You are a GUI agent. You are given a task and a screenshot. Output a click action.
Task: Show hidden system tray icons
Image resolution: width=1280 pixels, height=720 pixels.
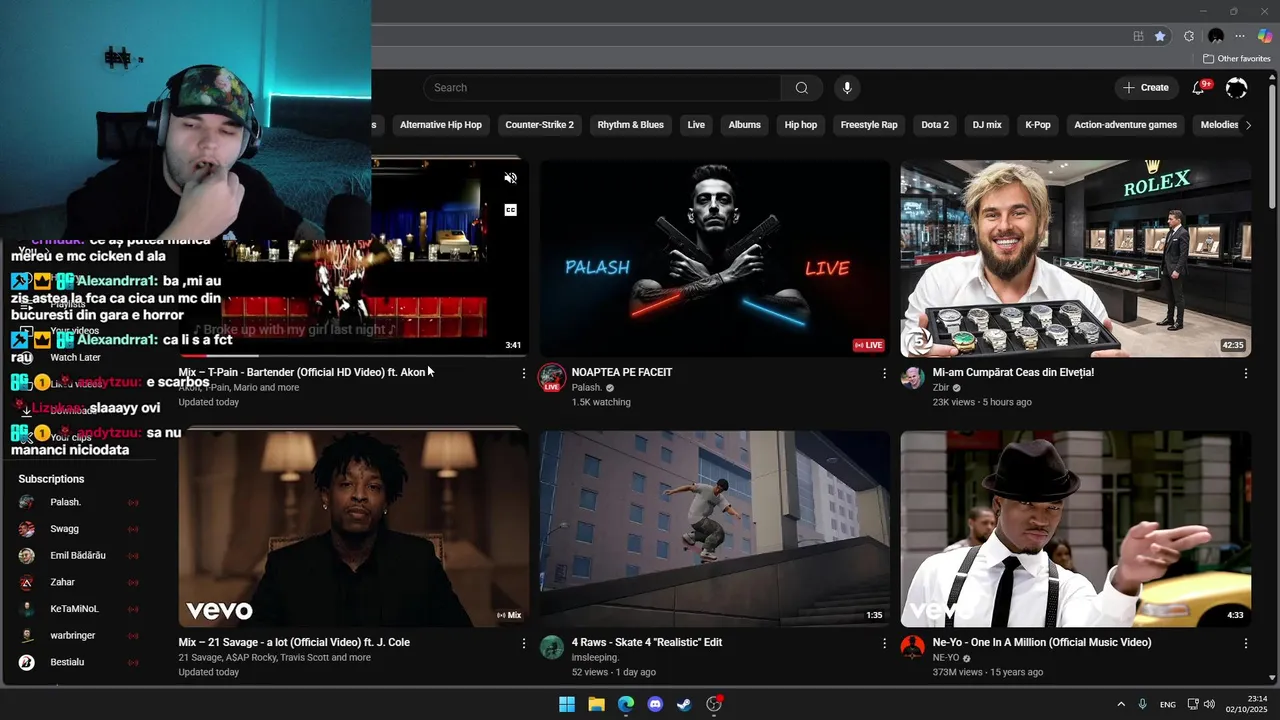click(x=1121, y=704)
